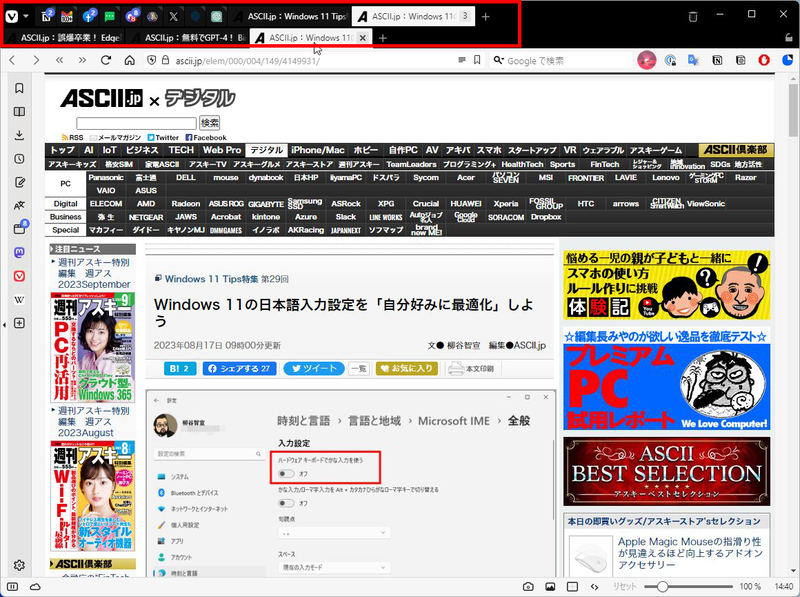The image size is (800, 597).
Task: Open the Google Translate extension icon
Action: click(693, 60)
